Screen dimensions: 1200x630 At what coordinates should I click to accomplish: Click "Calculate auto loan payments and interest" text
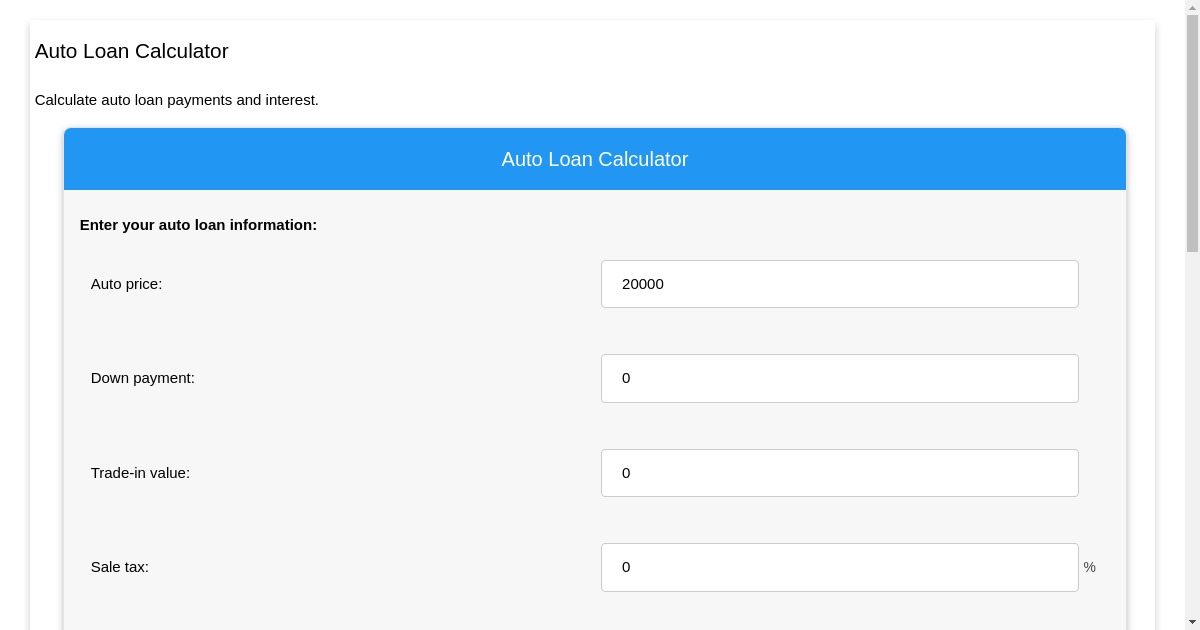[x=177, y=100]
